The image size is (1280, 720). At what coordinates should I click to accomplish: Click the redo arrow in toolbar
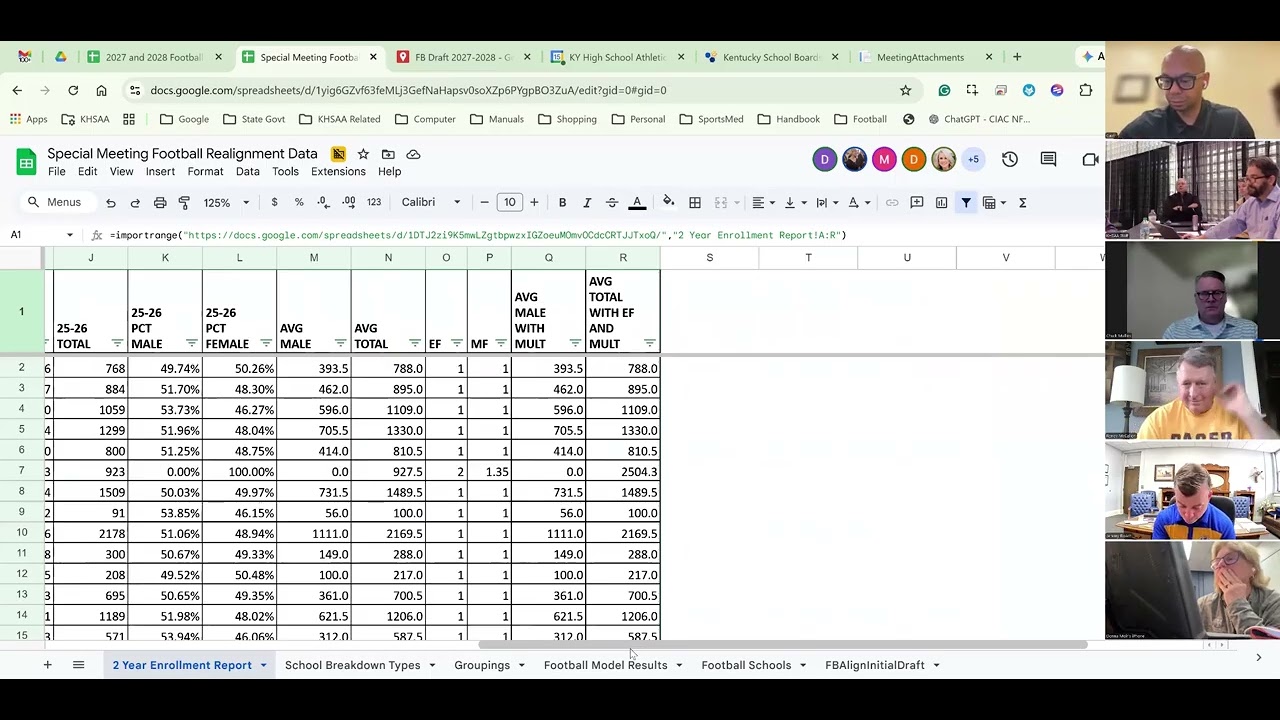tap(135, 203)
